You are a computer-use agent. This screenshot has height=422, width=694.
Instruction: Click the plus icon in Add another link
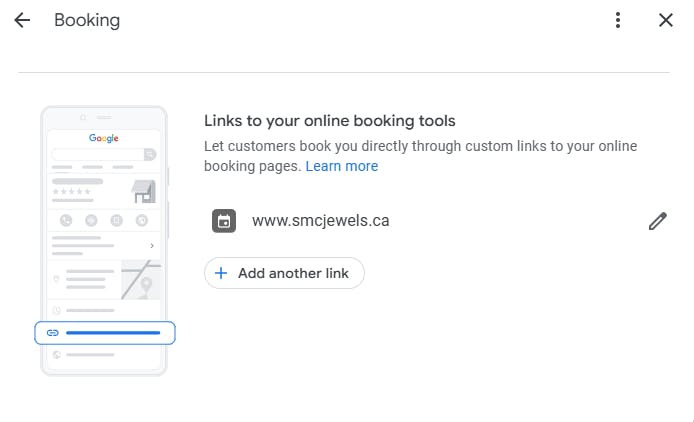[x=222, y=273]
